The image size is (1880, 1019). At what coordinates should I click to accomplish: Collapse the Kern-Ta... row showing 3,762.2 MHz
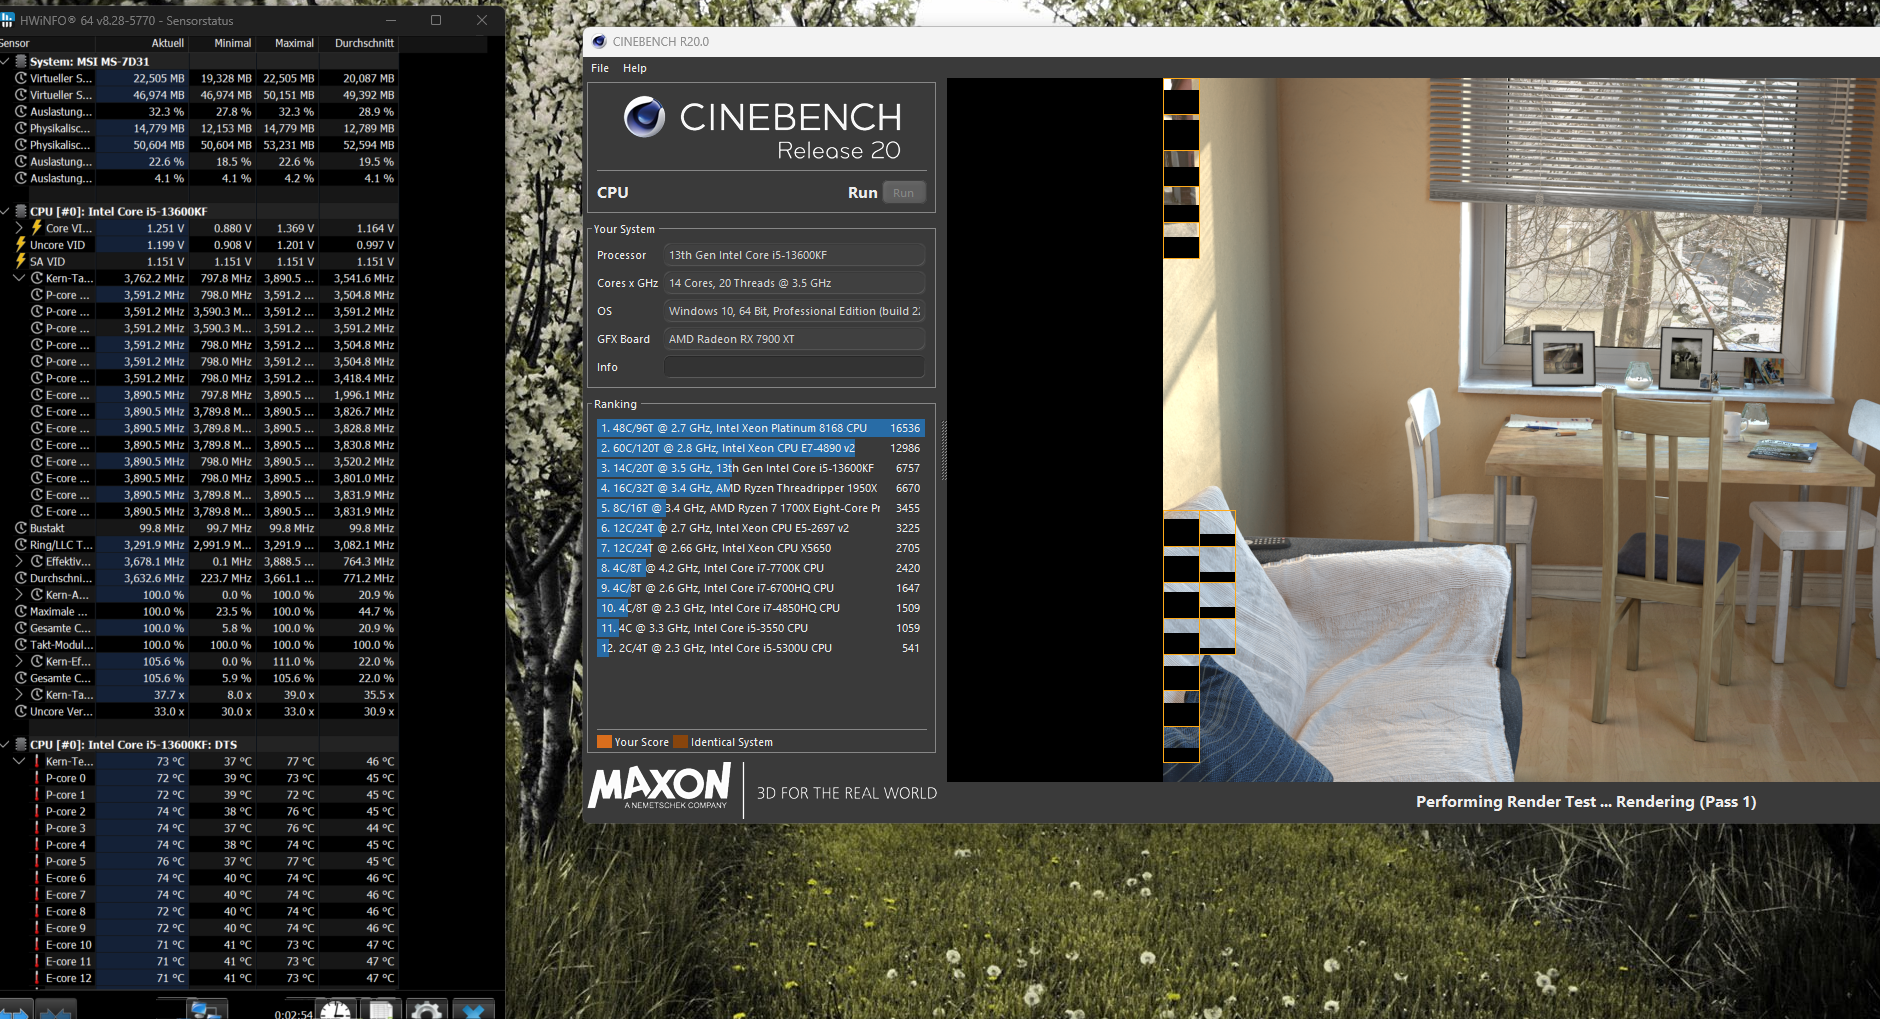pyautogui.click(x=19, y=278)
